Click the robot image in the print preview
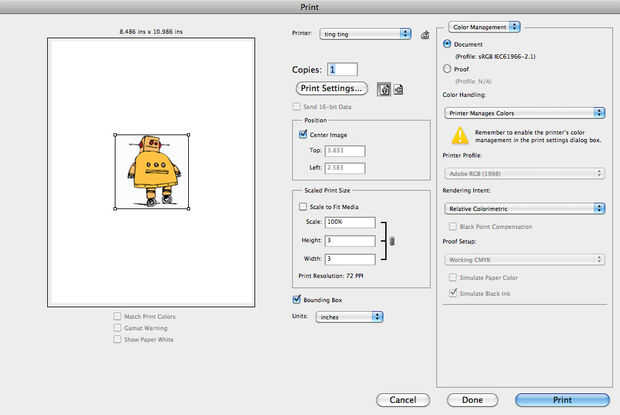 coord(152,171)
